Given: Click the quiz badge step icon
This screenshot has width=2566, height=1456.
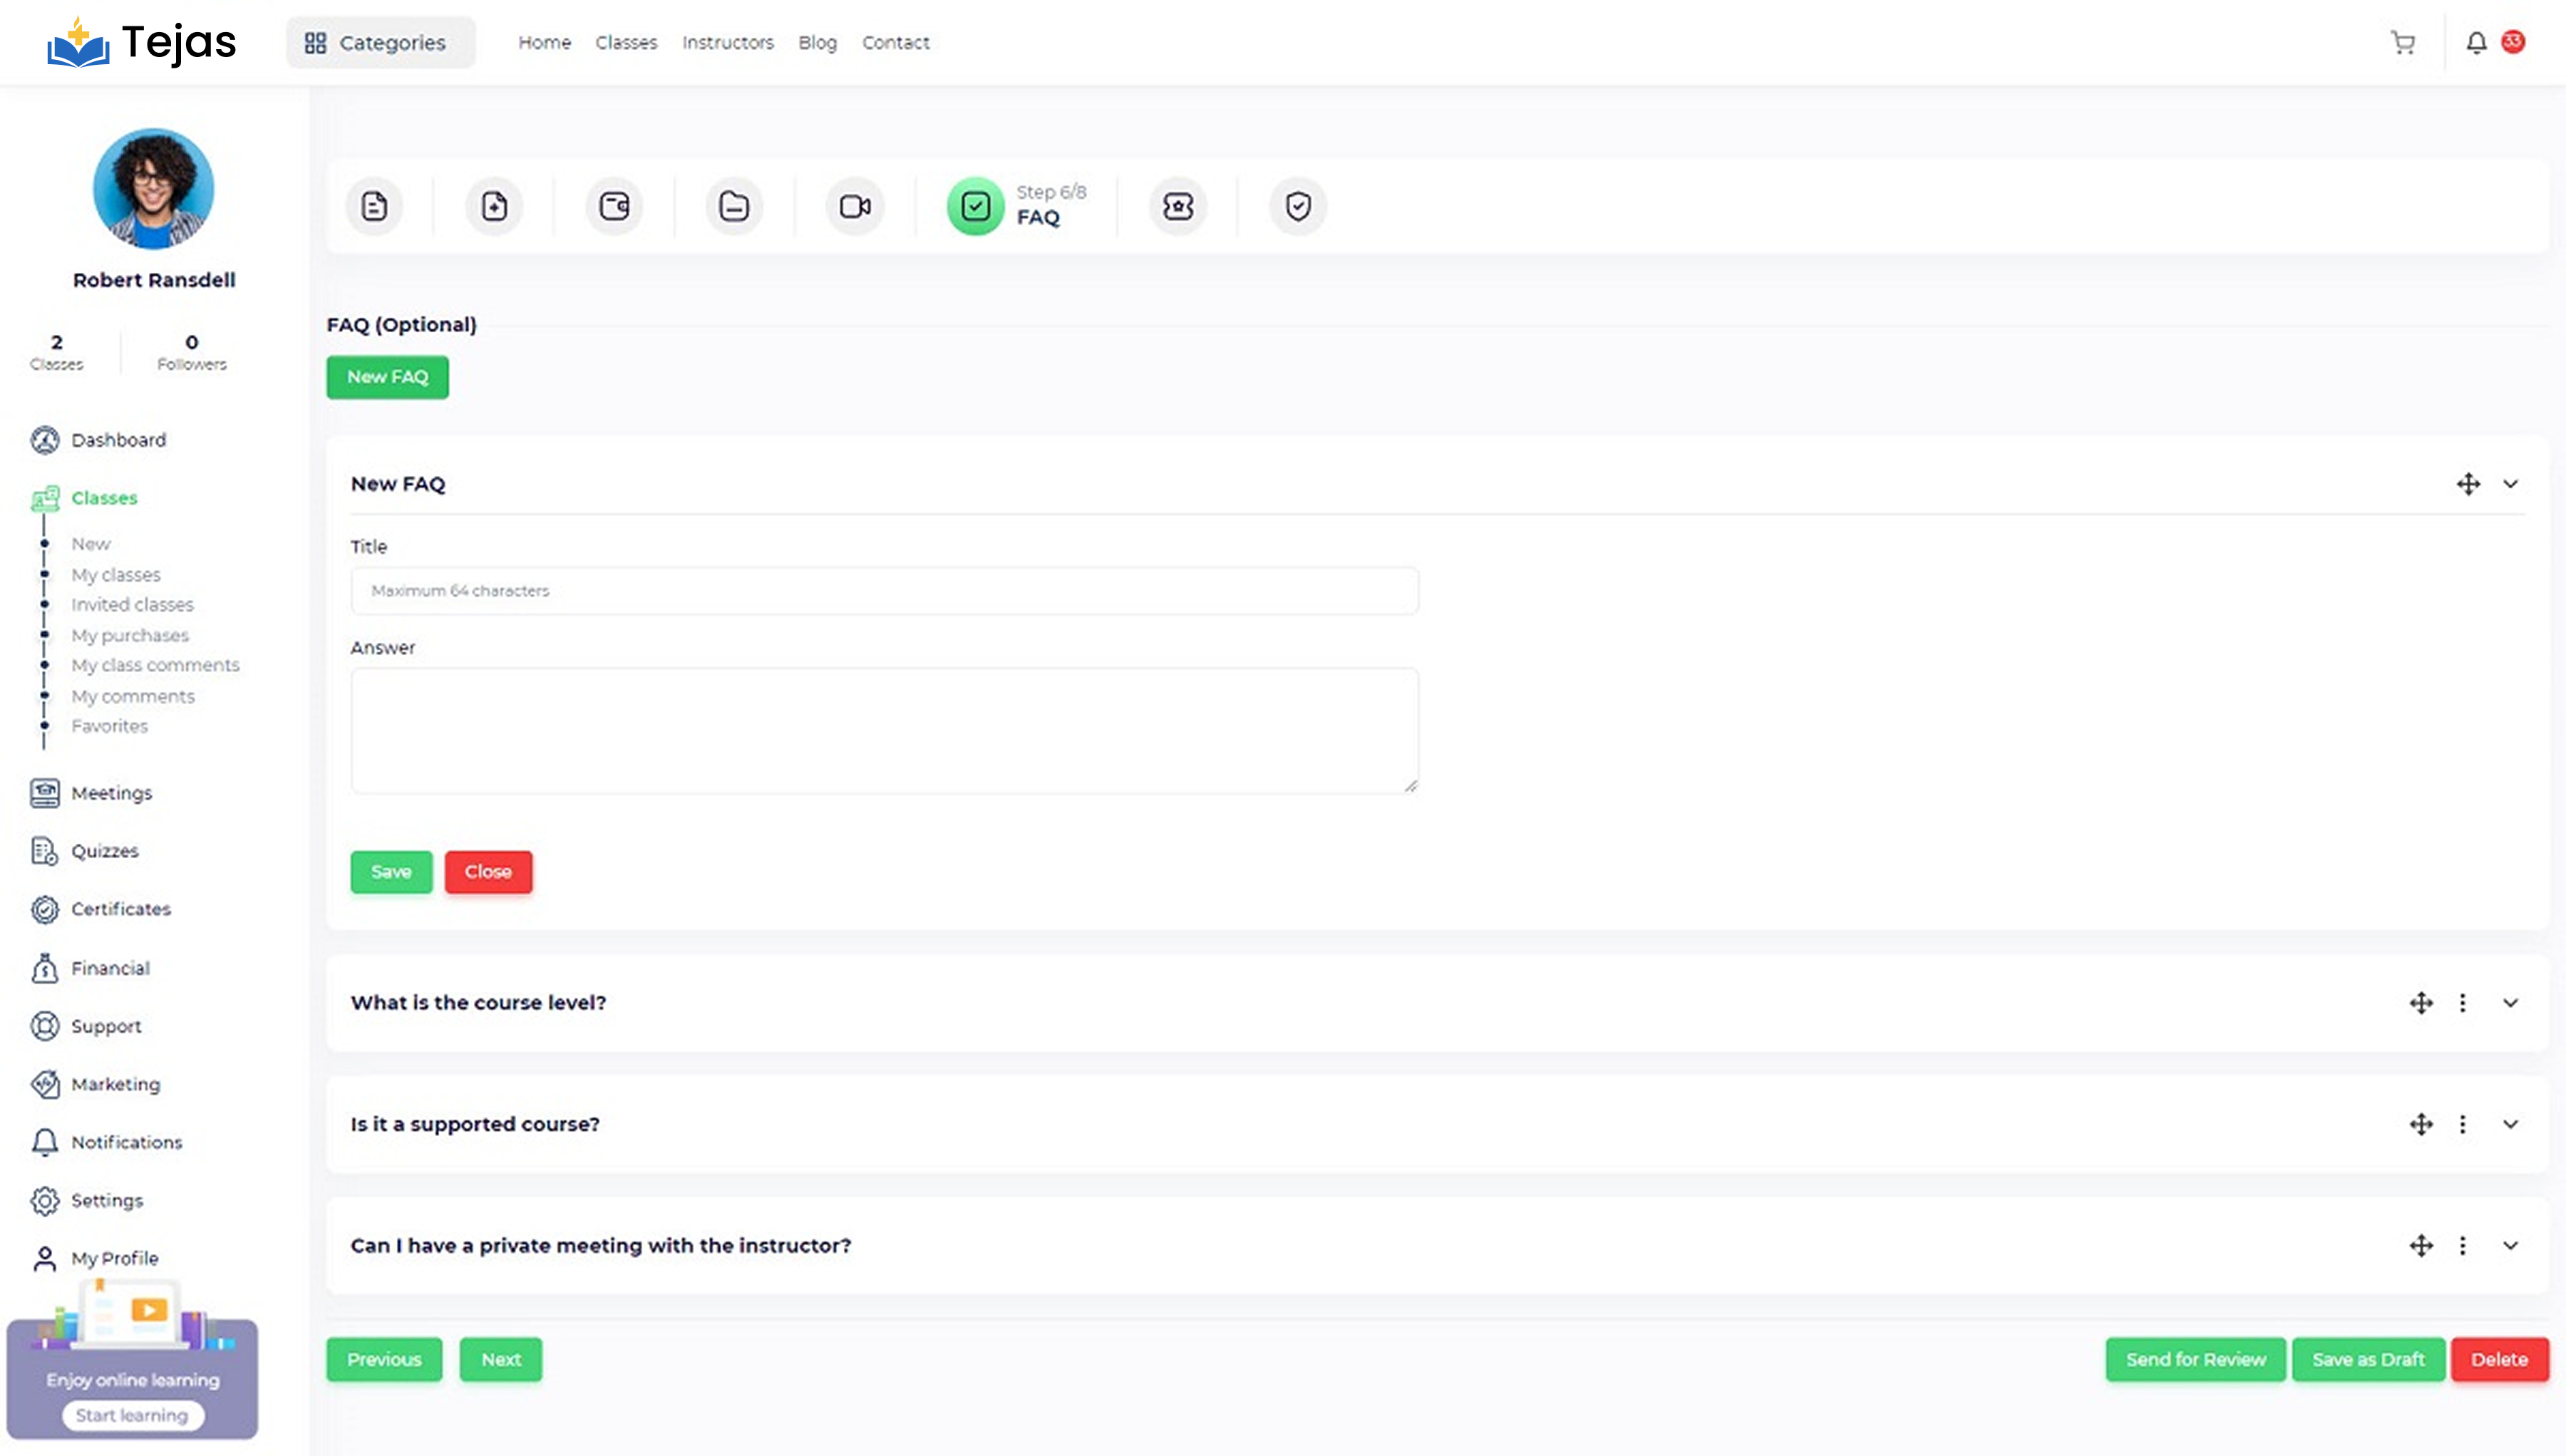Looking at the screenshot, I should (1177, 206).
